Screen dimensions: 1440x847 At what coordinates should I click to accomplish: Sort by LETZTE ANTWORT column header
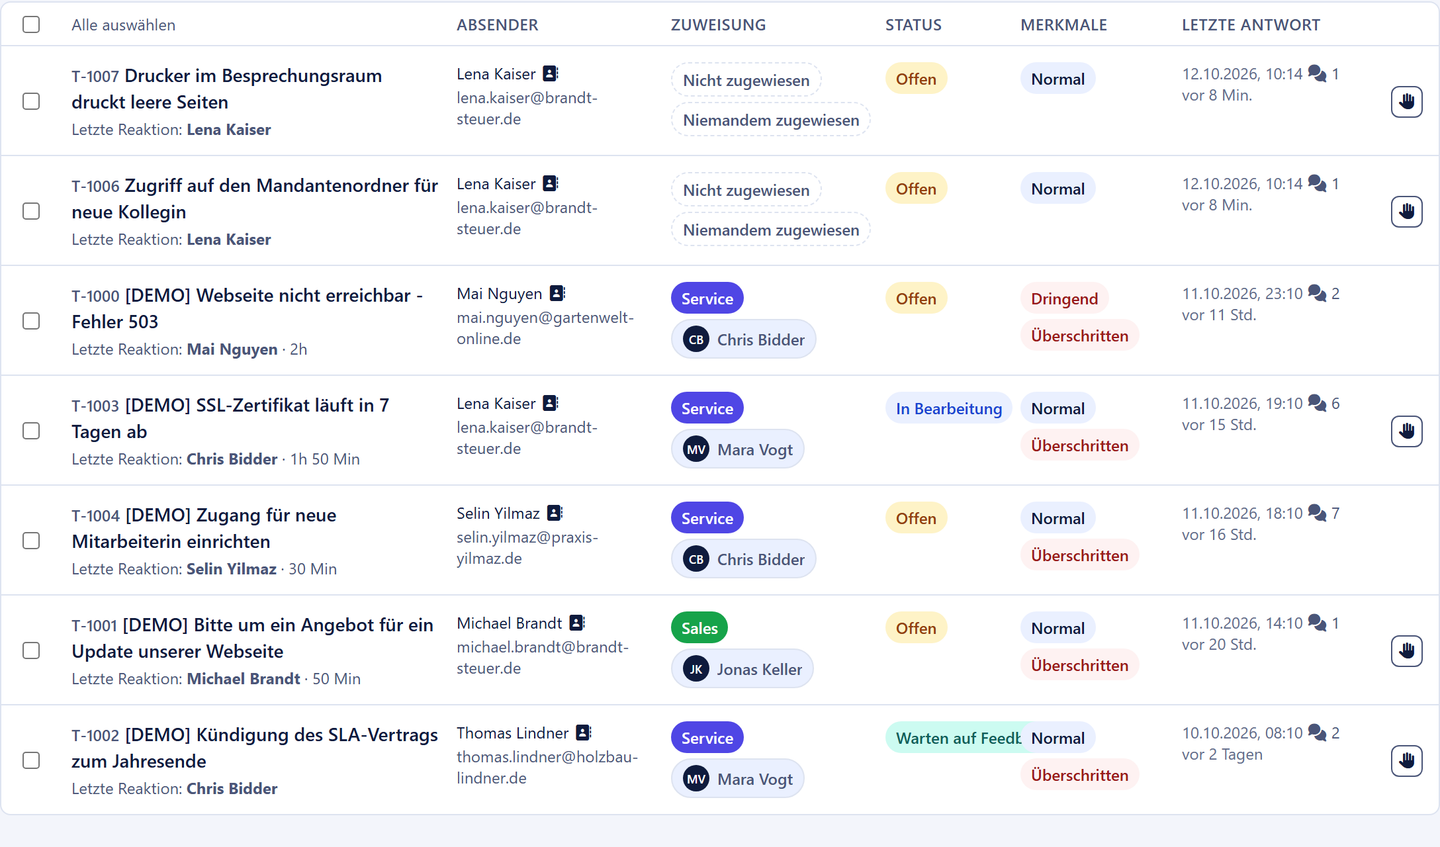(1251, 25)
